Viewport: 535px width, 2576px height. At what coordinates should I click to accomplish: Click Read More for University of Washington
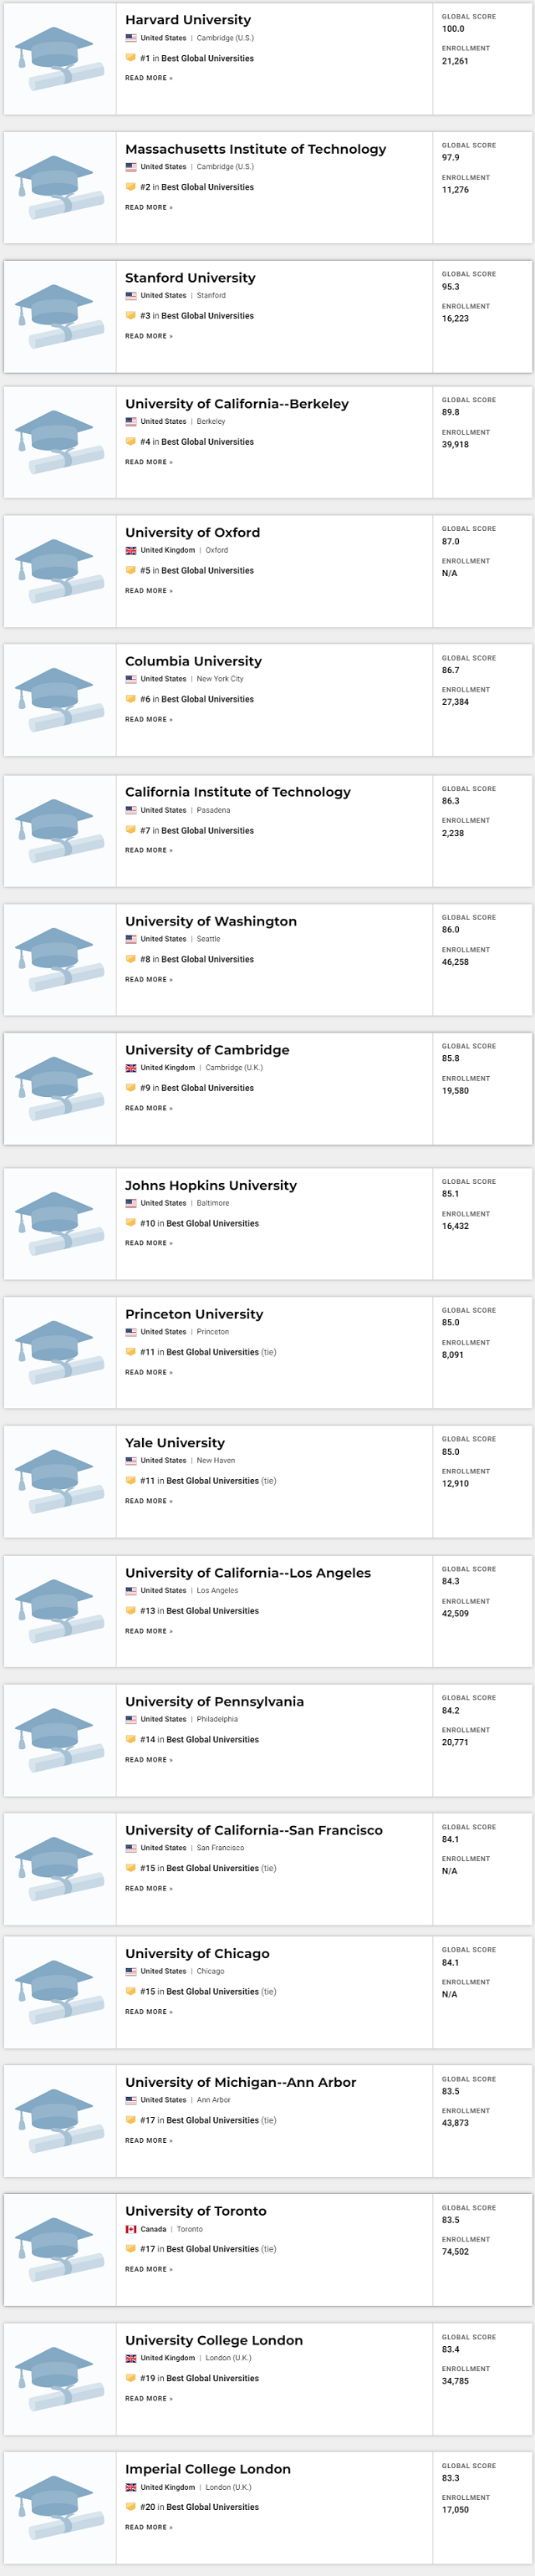(149, 979)
